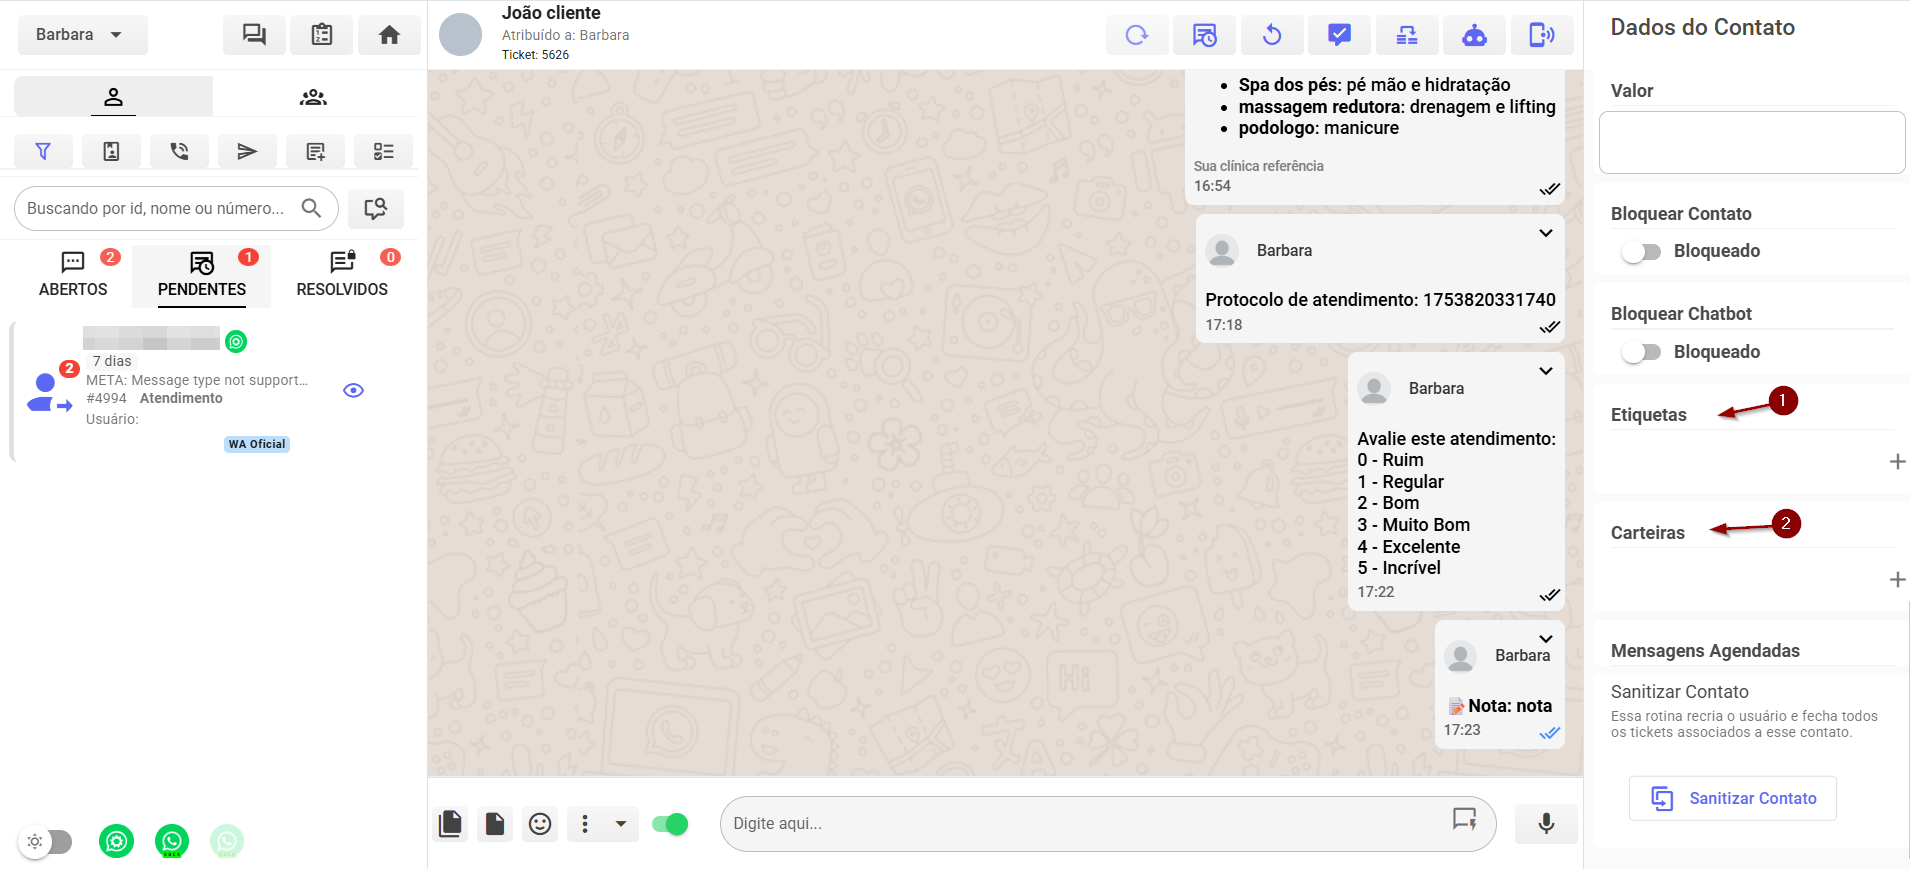Open the Barbara user dropdown
1910x869 pixels.
click(x=82, y=35)
